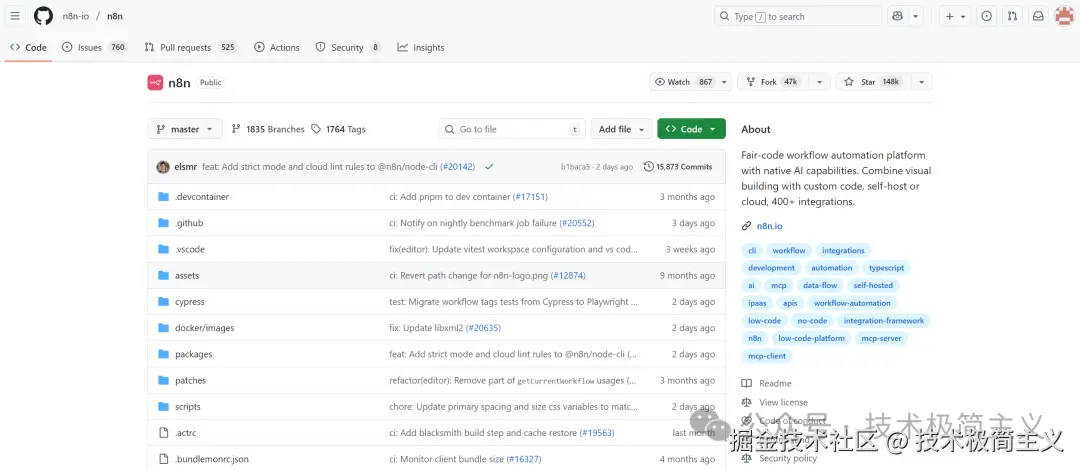Visit the n8n.io website link
1080x470 pixels.
pos(769,226)
